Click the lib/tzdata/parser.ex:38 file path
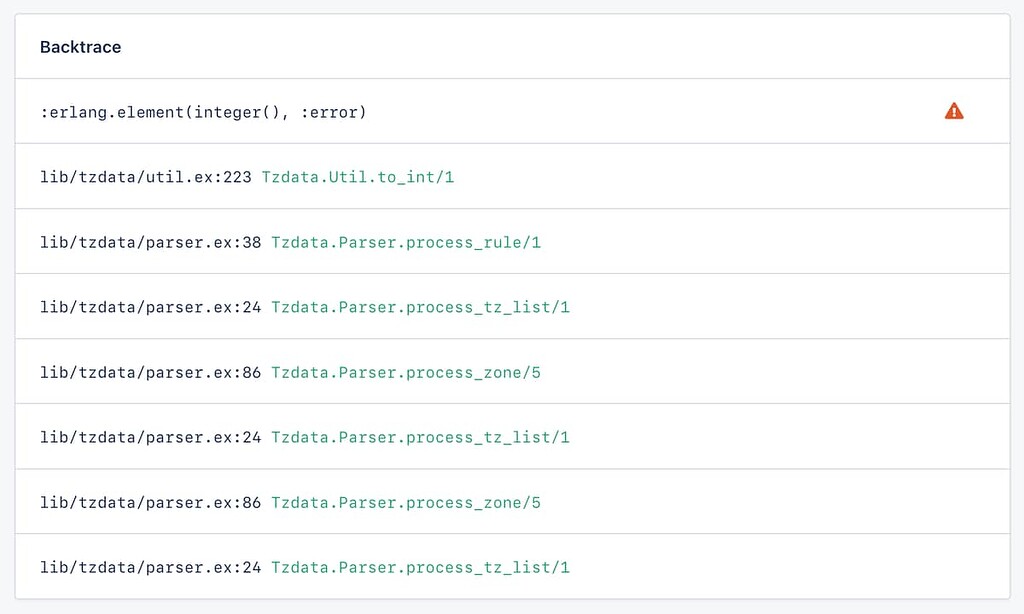Screen dimensions: 1024x614 tap(150, 242)
